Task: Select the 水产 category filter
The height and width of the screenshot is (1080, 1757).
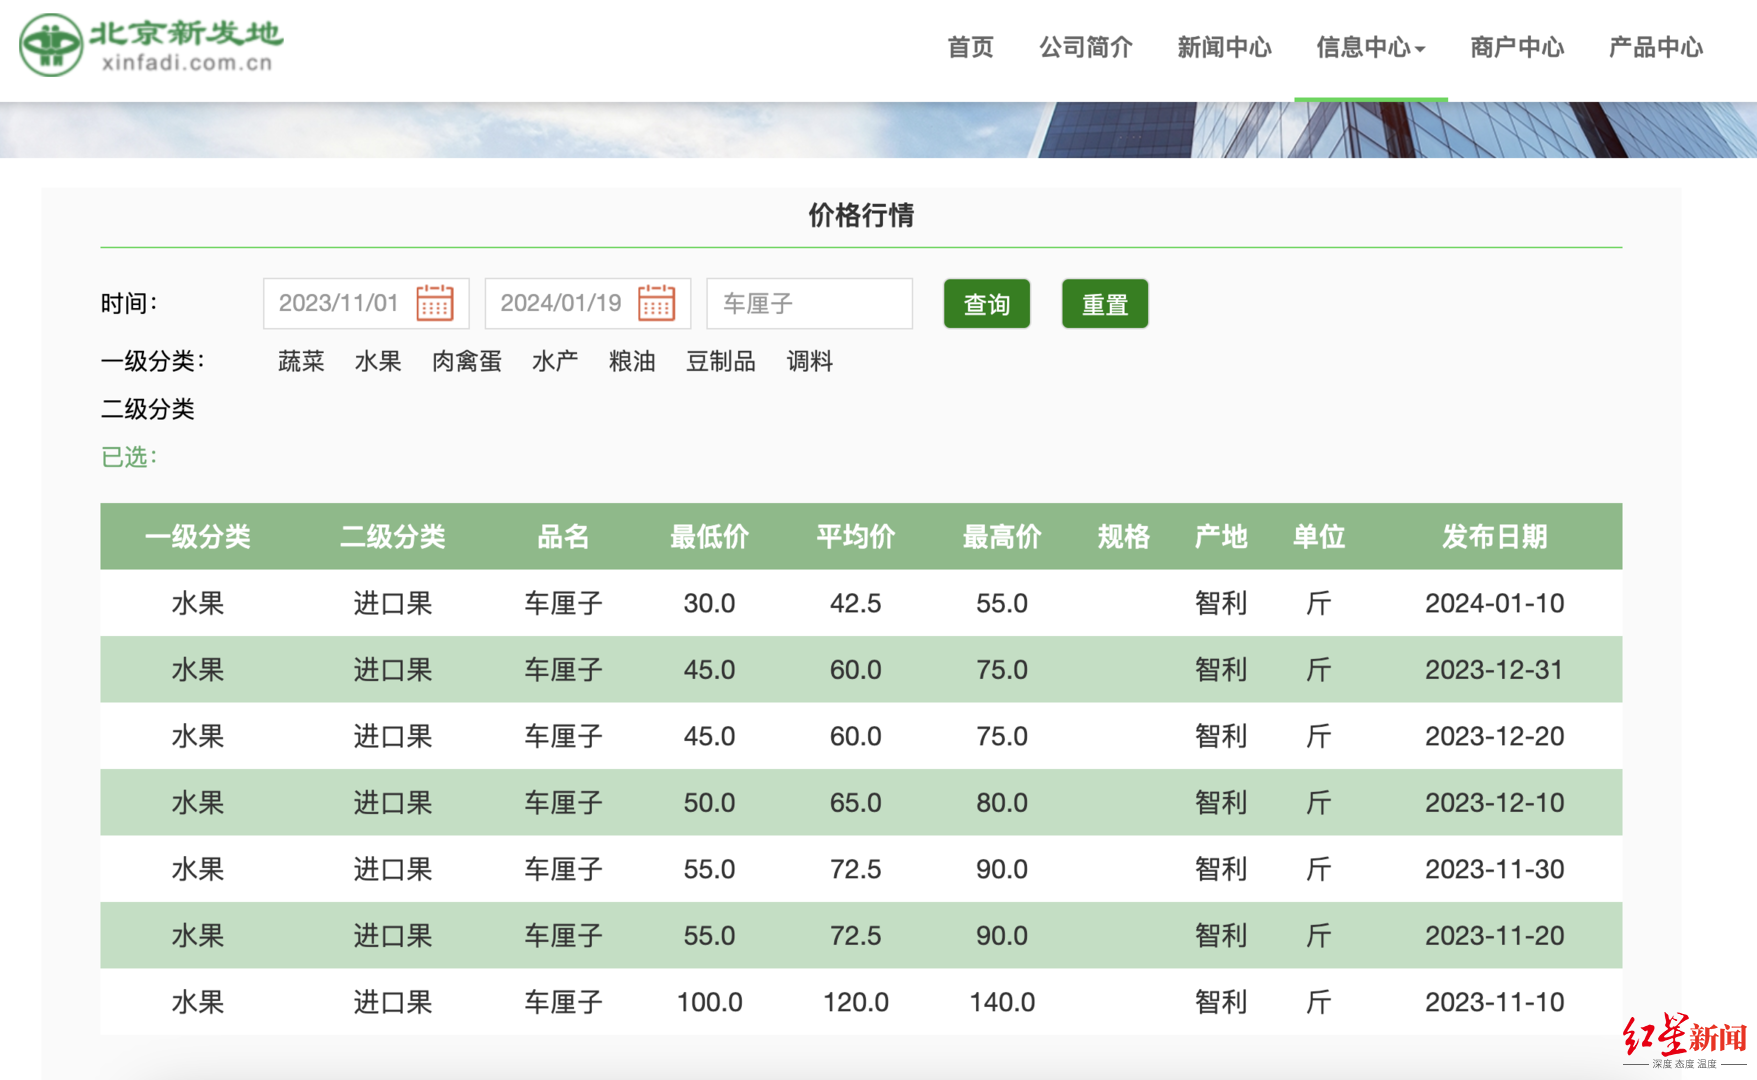Action: [554, 362]
